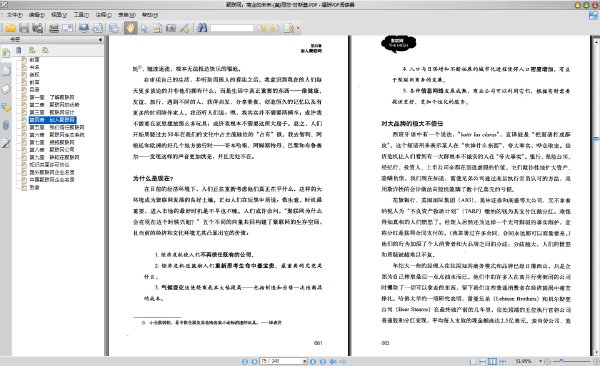Open the fifth bookmark 目录

pos(34,90)
